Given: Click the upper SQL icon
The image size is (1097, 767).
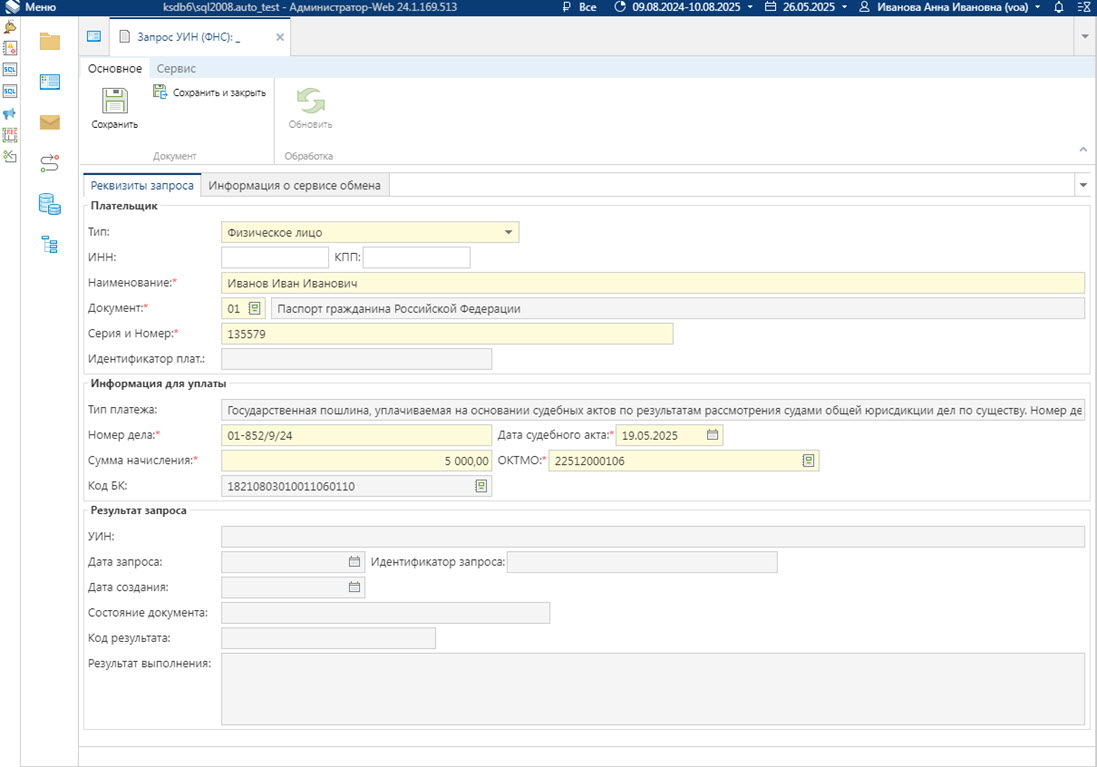Looking at the screenshot, I should pyautogui.click(x=10, y=70).
